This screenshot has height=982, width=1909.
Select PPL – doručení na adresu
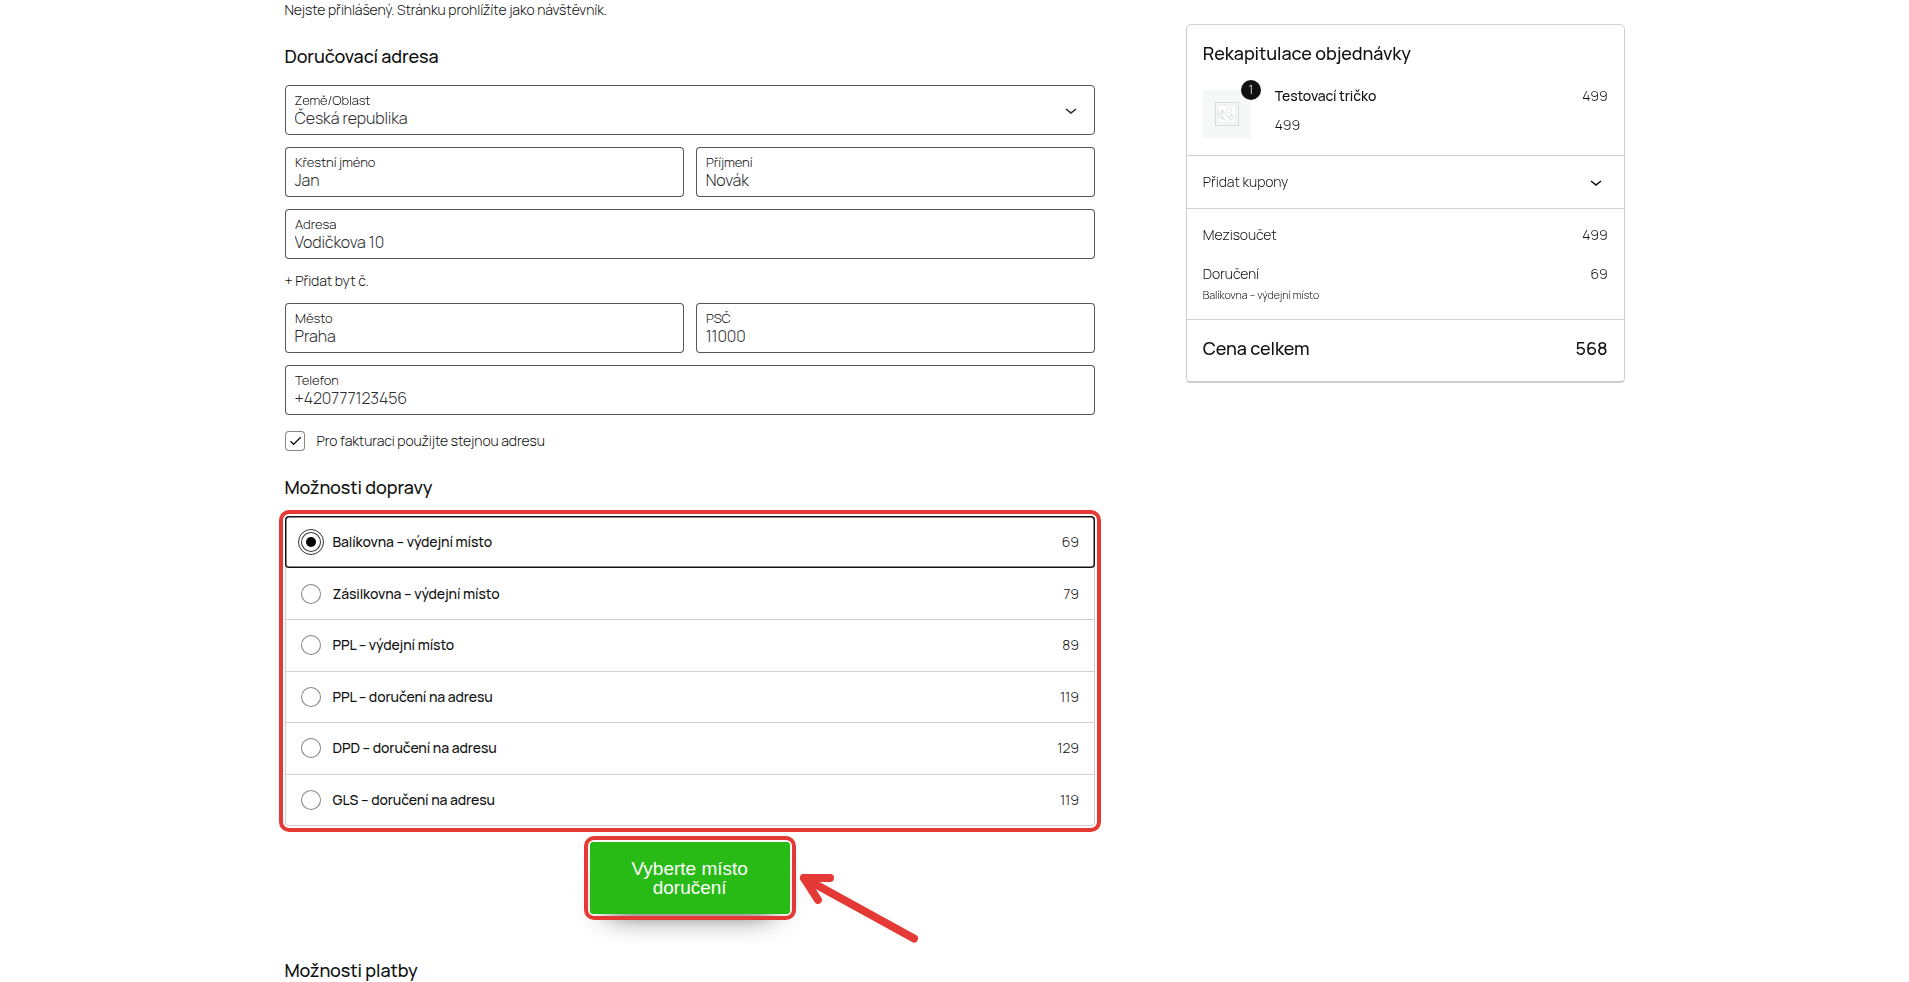[689, 697]
